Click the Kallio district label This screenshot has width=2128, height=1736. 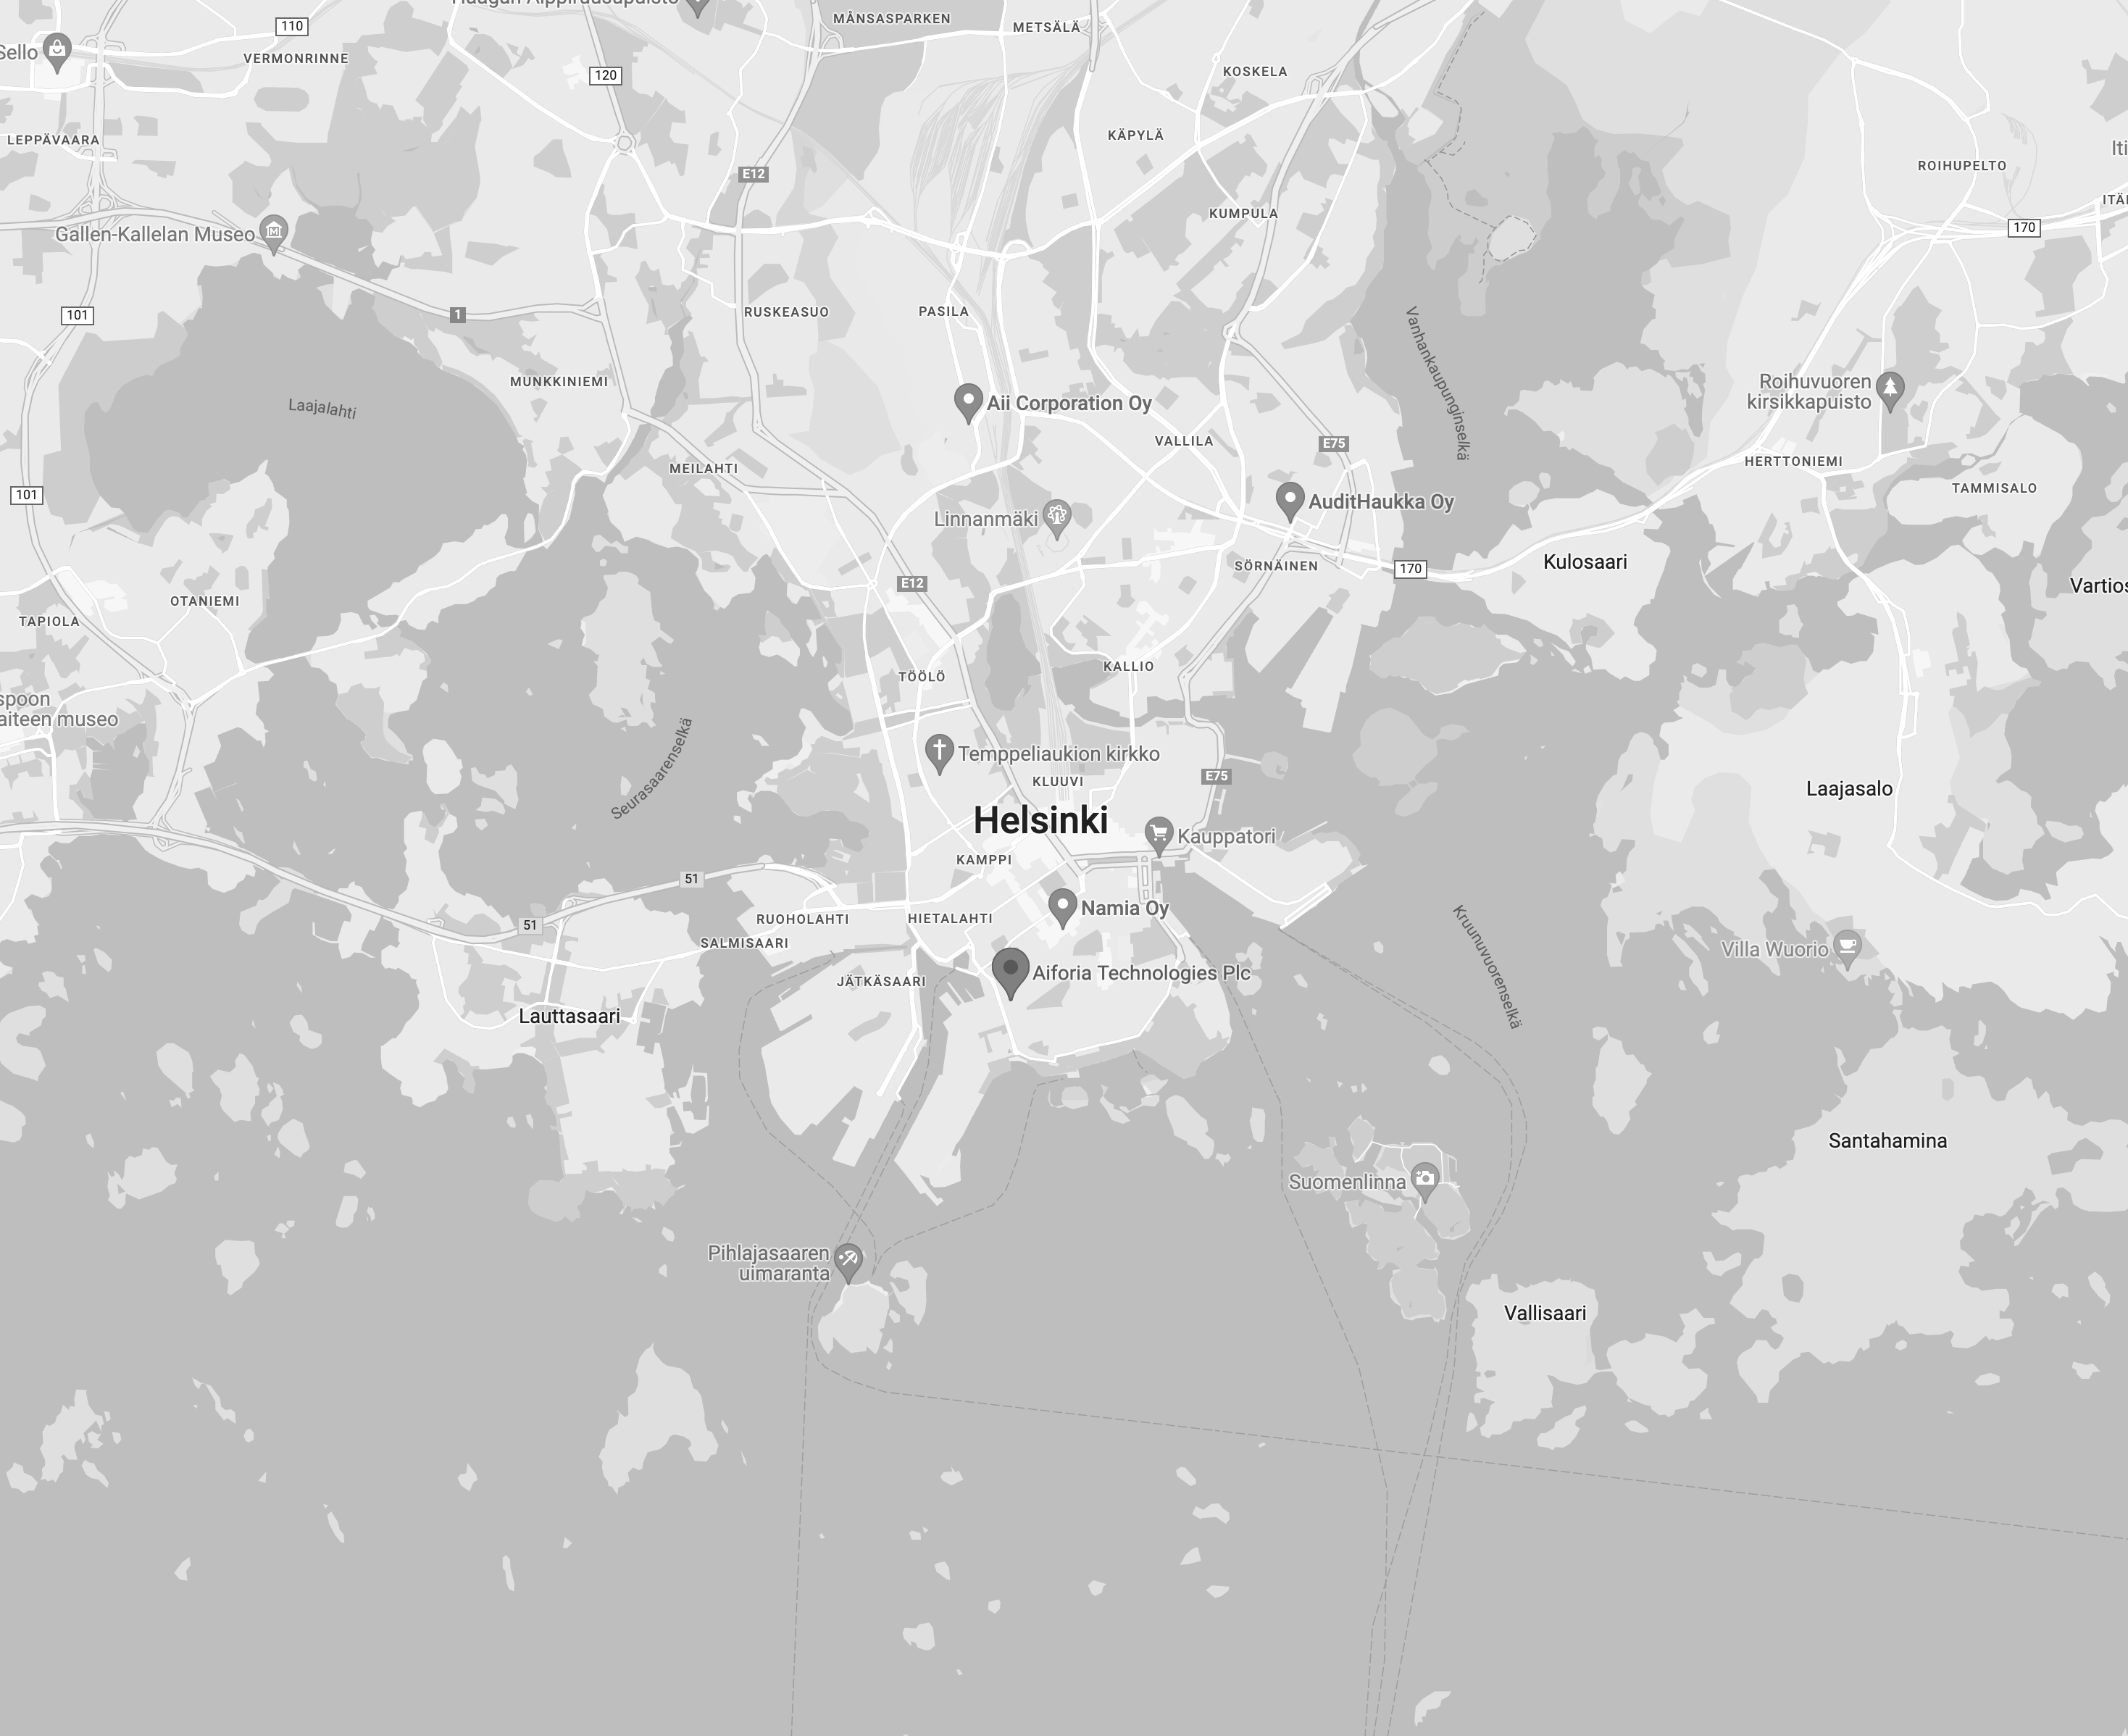(1128, 666)
